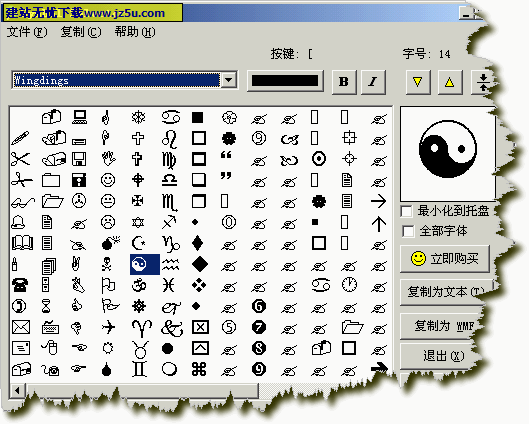Toggle italic with the I button
529x424 pixels.
373,81
